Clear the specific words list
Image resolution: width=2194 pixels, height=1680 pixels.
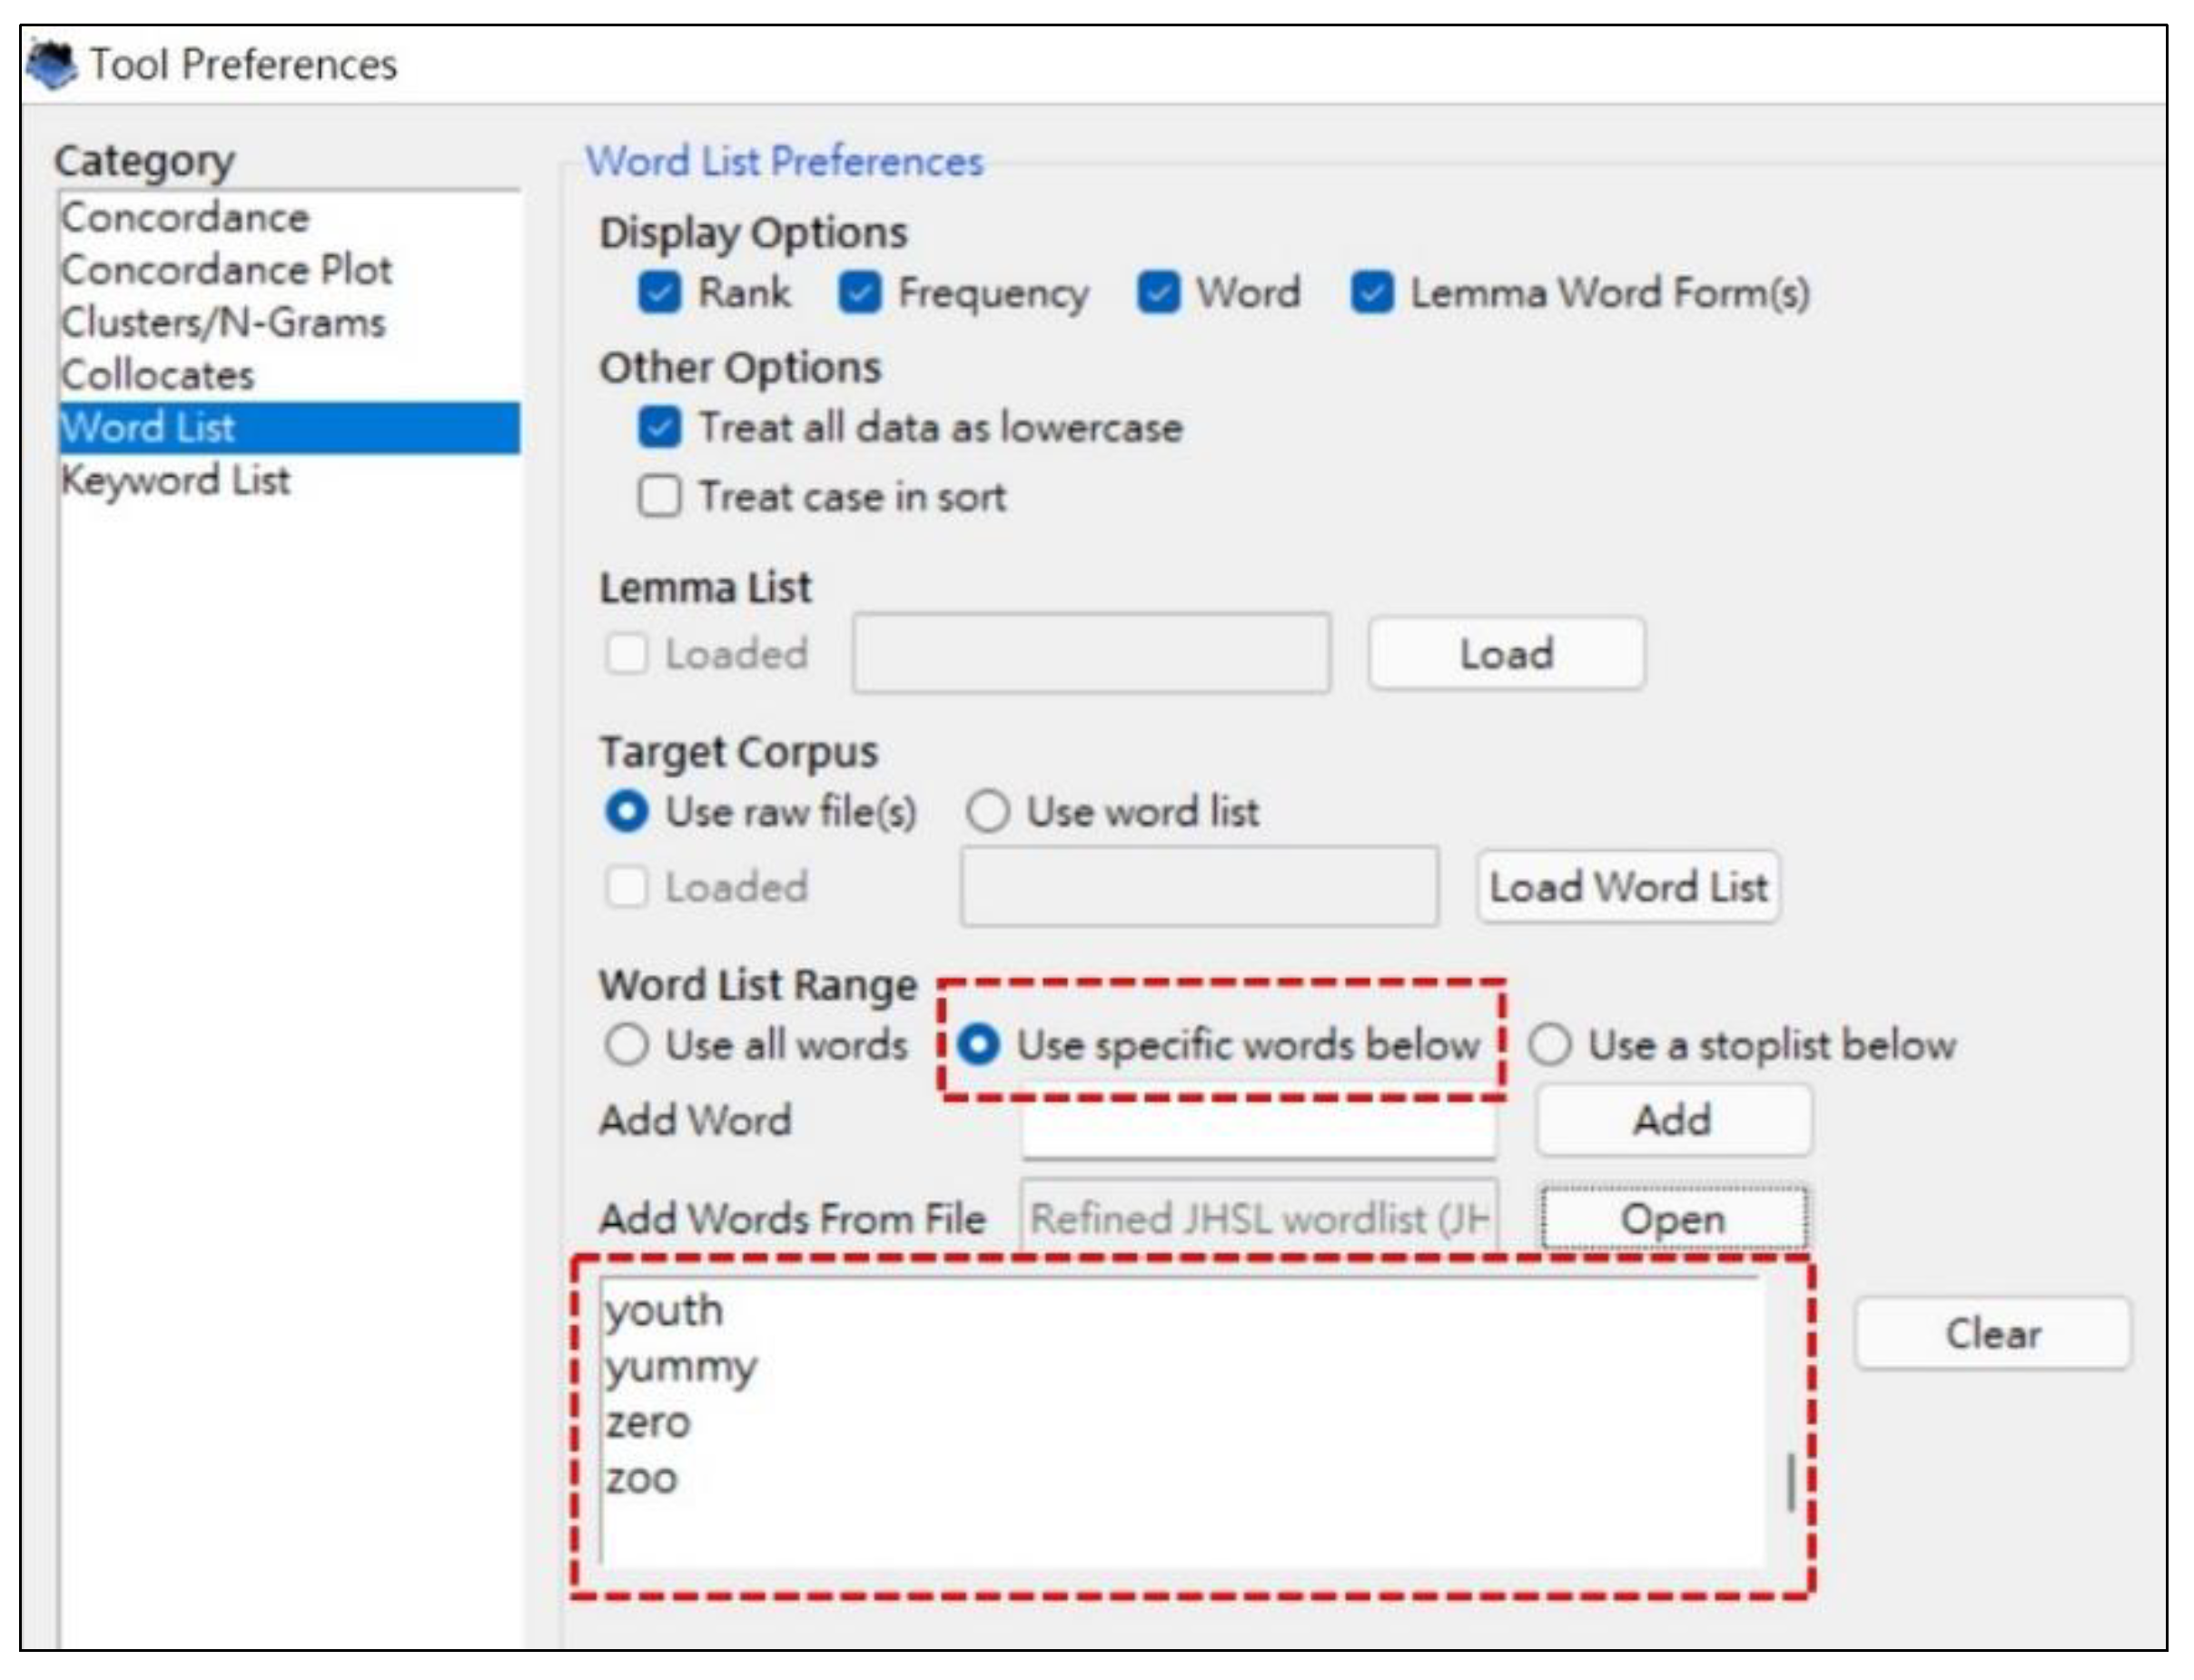tap(1992, 1334)
